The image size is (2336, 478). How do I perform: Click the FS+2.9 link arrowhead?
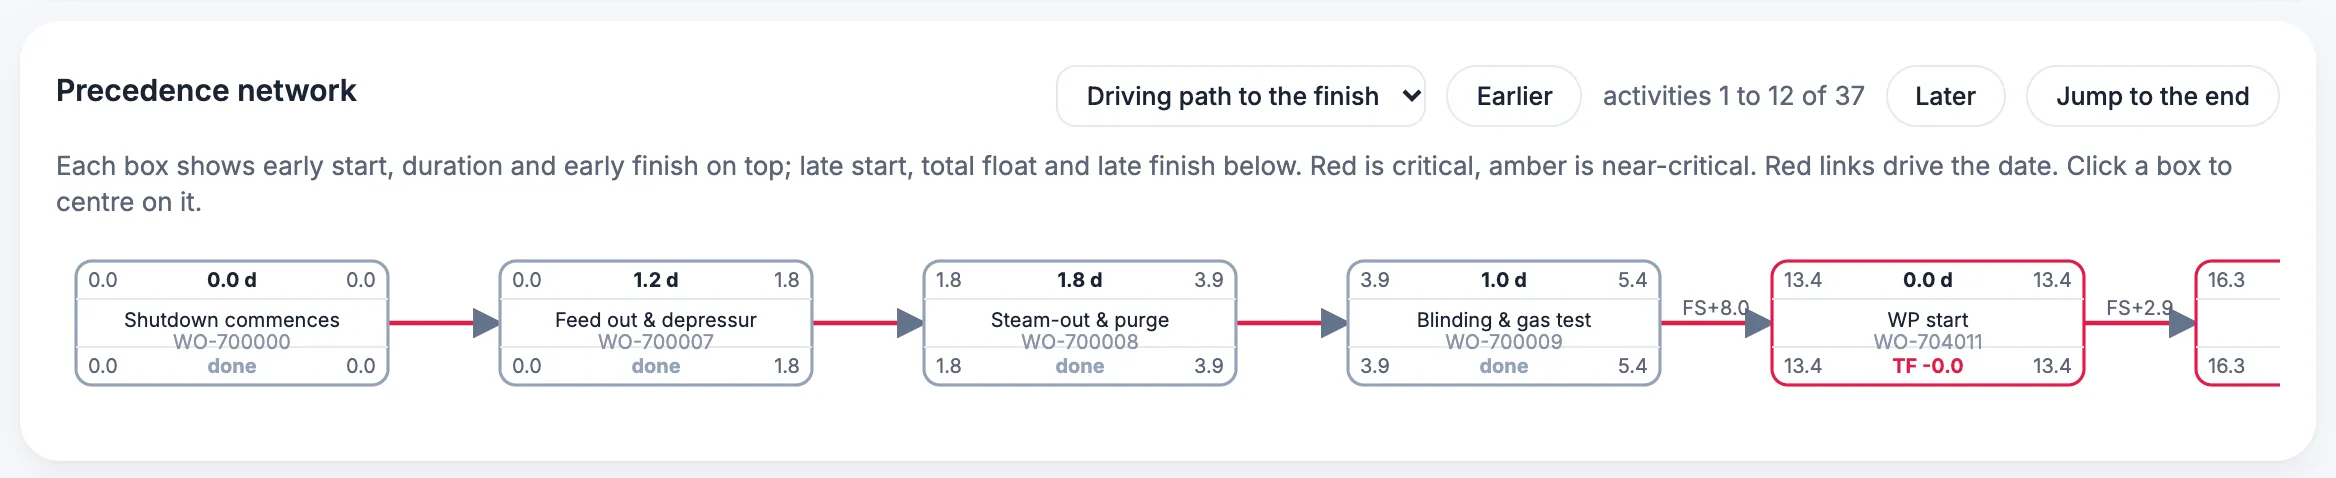click(2182, 323)
